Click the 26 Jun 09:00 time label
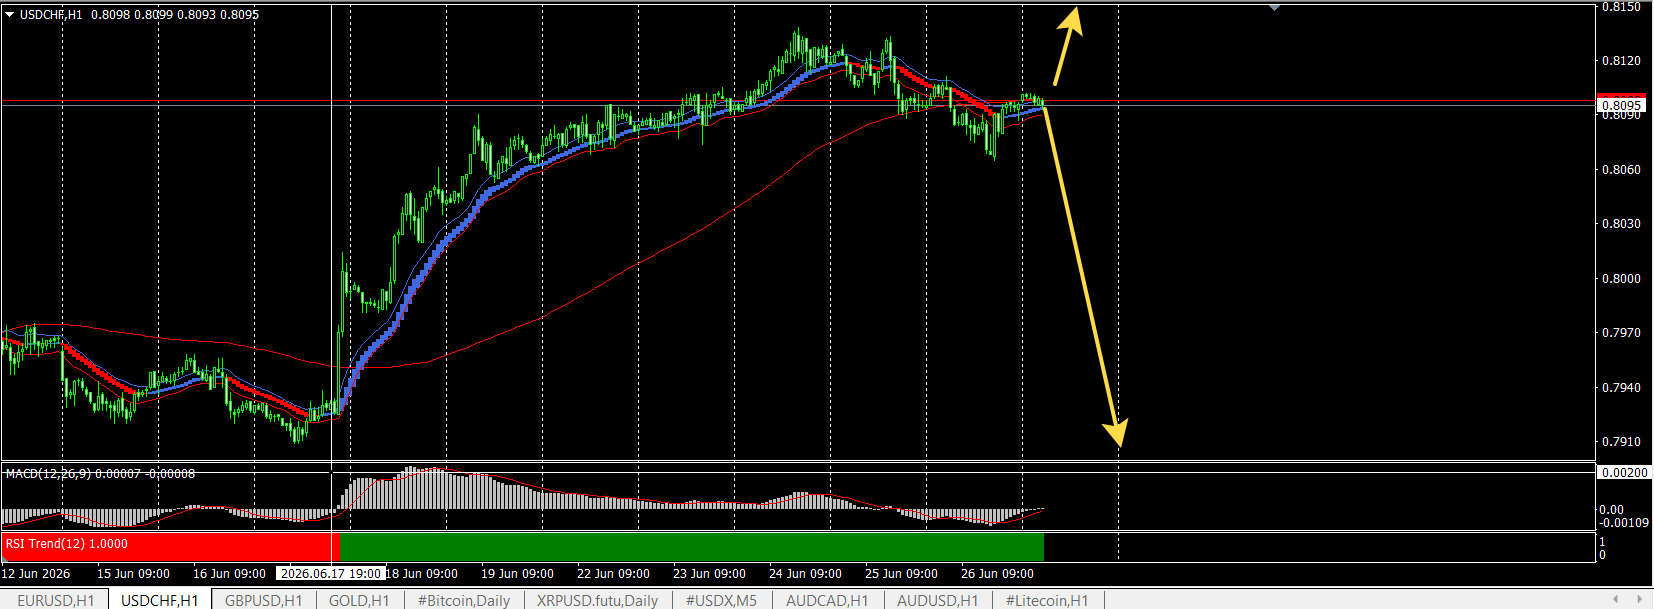This screenshot has height=609, width=1654. 997,574
